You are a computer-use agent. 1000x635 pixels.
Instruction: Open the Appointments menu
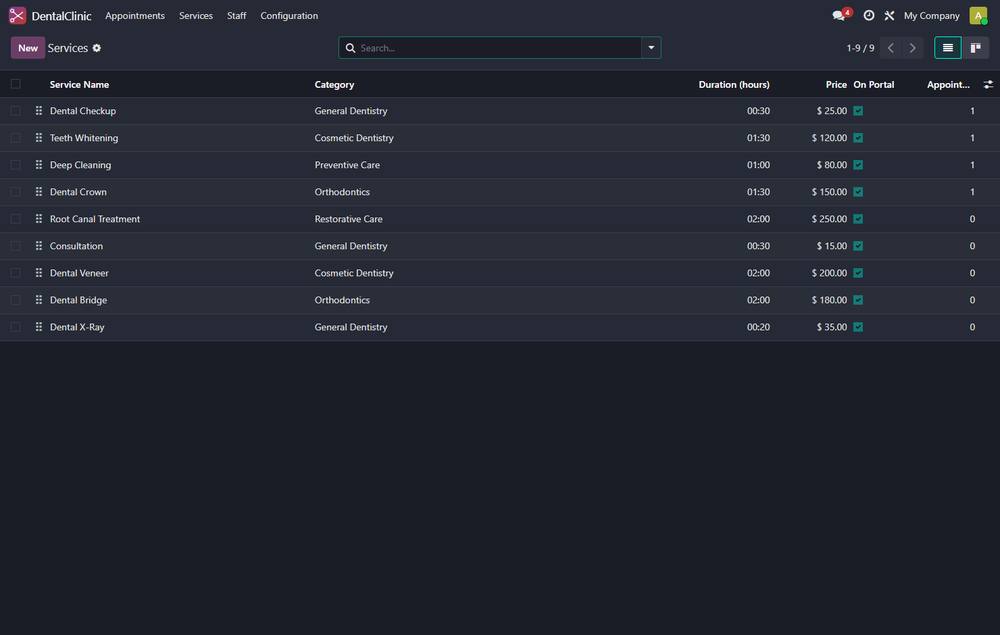[135, 15]
